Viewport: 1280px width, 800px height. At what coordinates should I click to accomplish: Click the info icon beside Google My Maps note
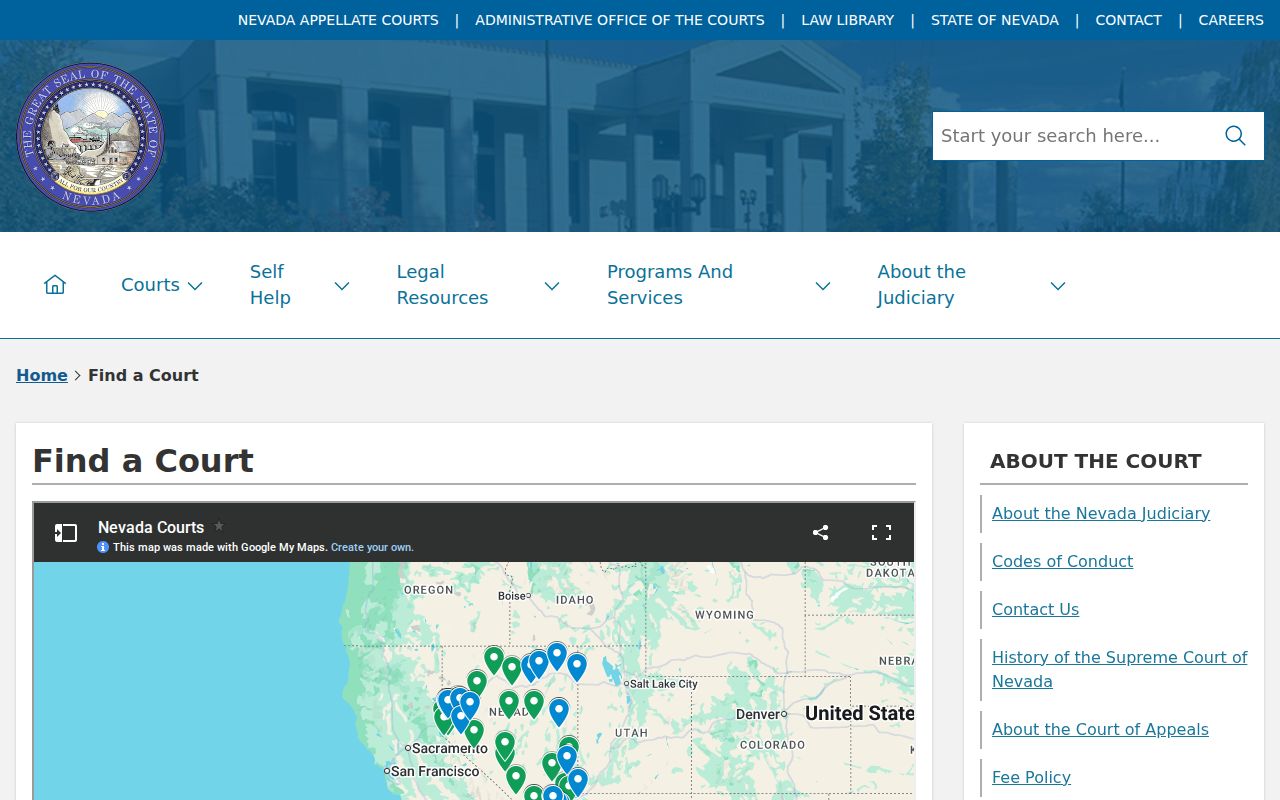[103, 547]
